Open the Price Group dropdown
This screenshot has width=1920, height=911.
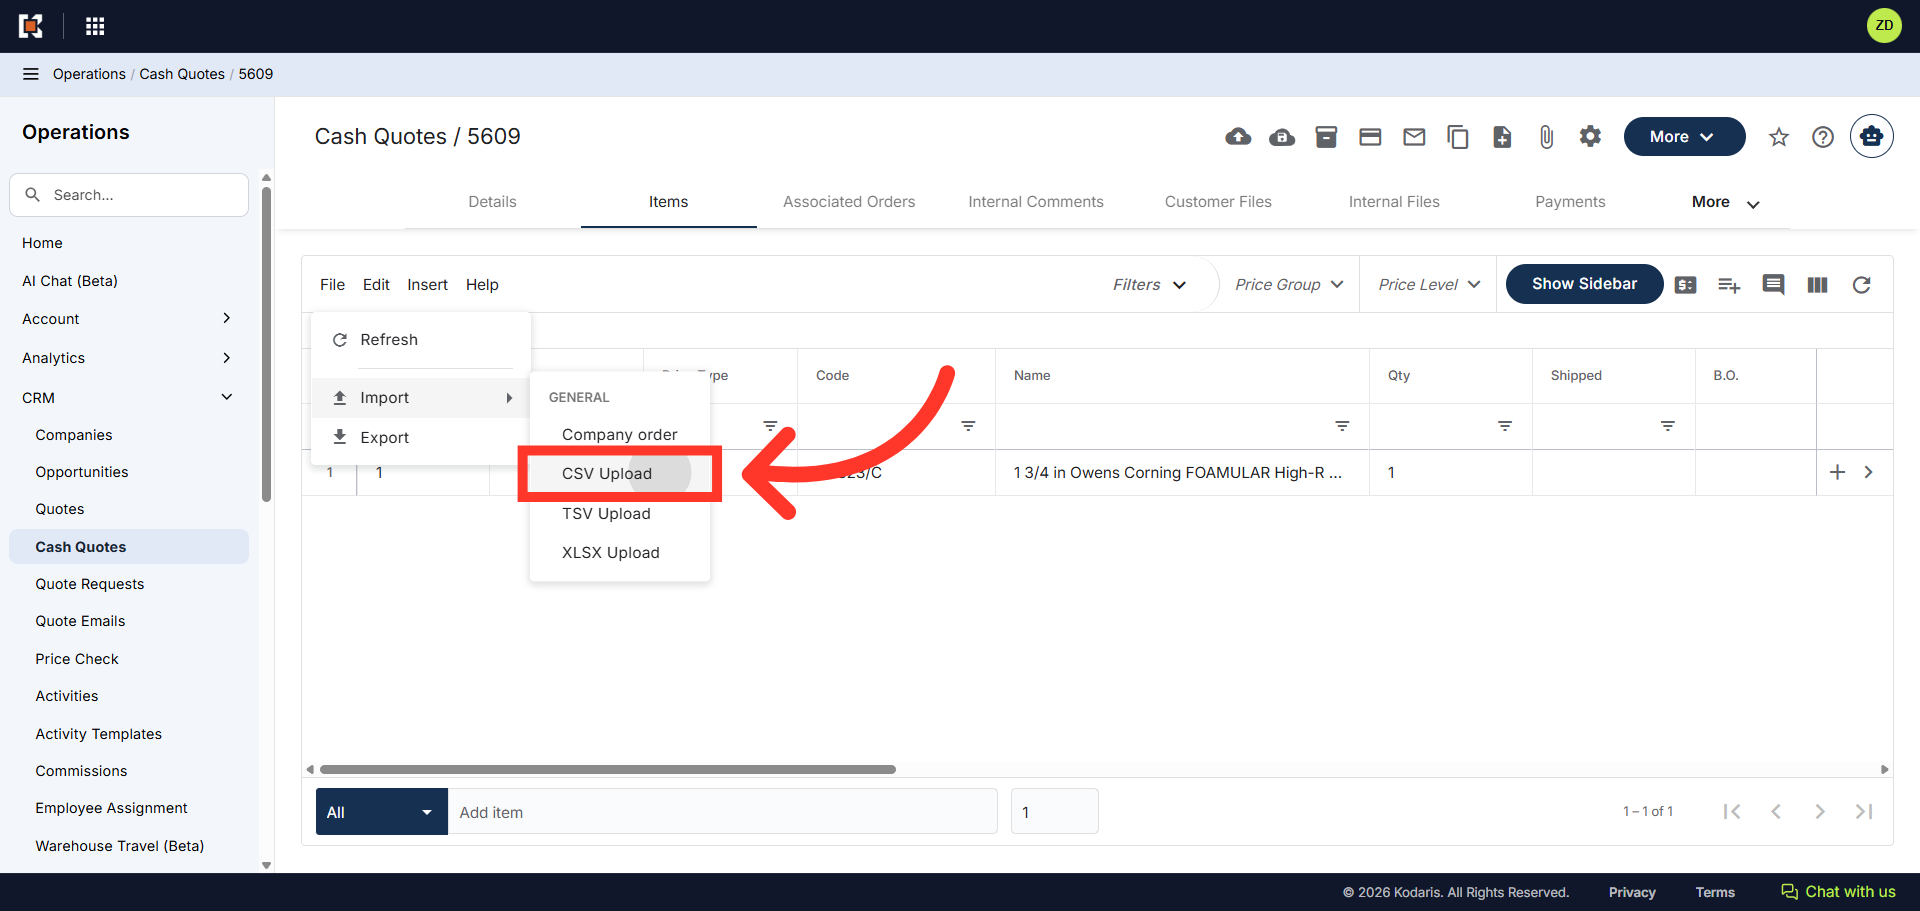tap(1289, 285)
